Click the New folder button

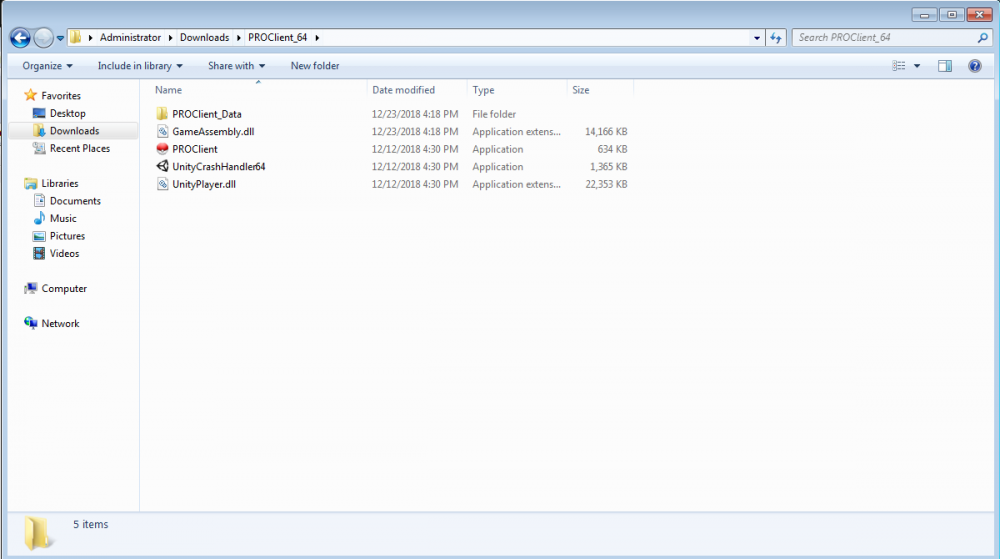(x=315, y=66)
